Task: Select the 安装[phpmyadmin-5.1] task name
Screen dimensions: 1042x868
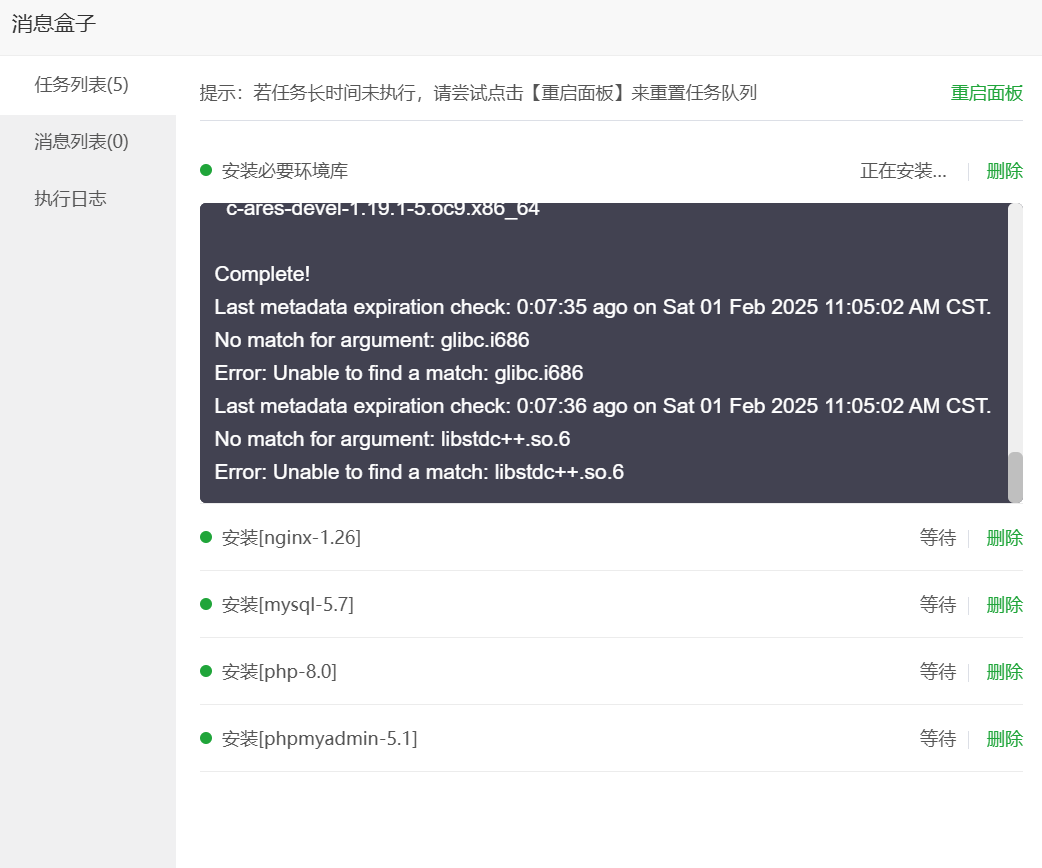Action: [x=320, y=739]
